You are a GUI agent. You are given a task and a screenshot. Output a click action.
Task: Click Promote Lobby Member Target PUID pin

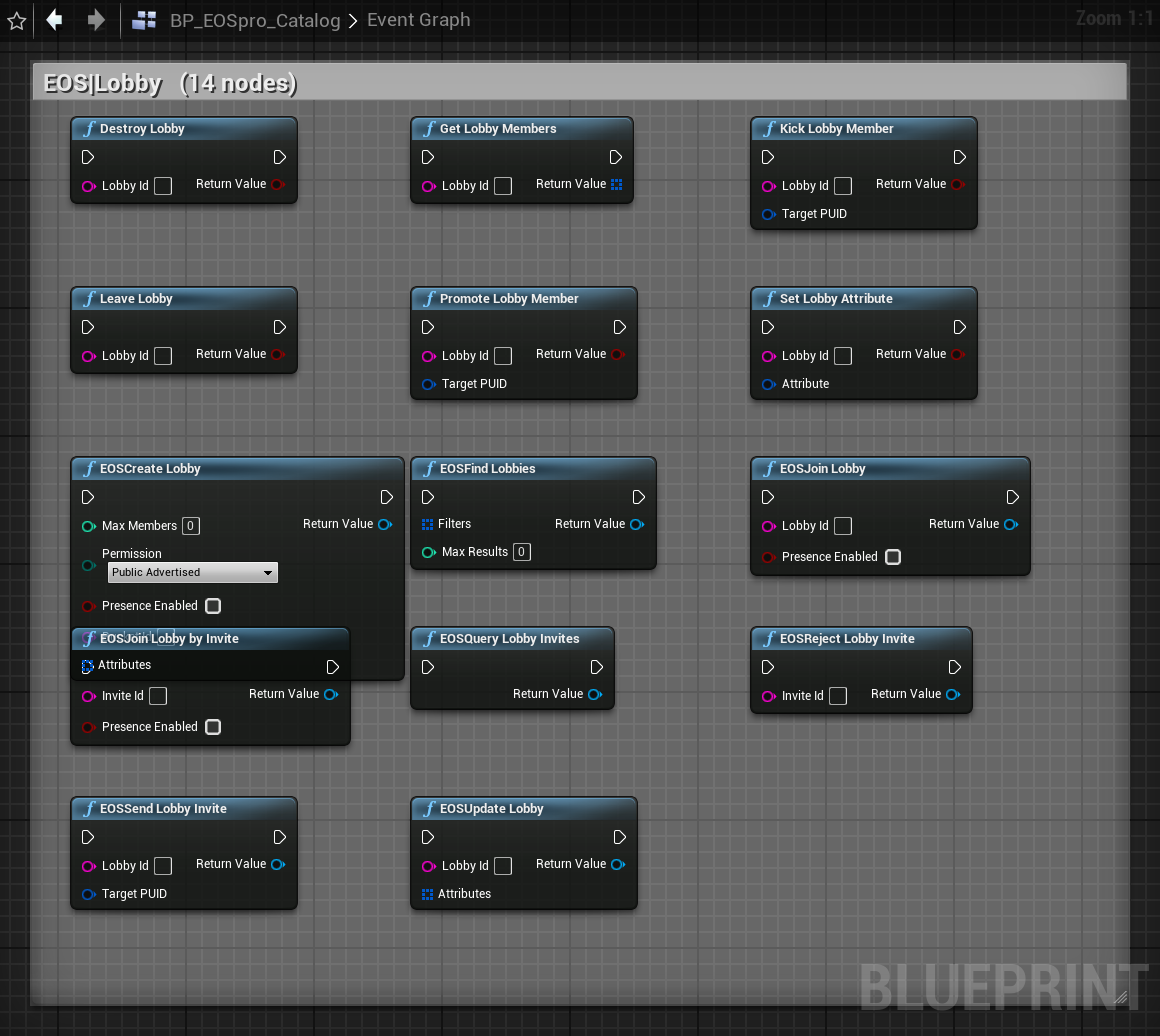pyautogui.click(x=428, y=384)
